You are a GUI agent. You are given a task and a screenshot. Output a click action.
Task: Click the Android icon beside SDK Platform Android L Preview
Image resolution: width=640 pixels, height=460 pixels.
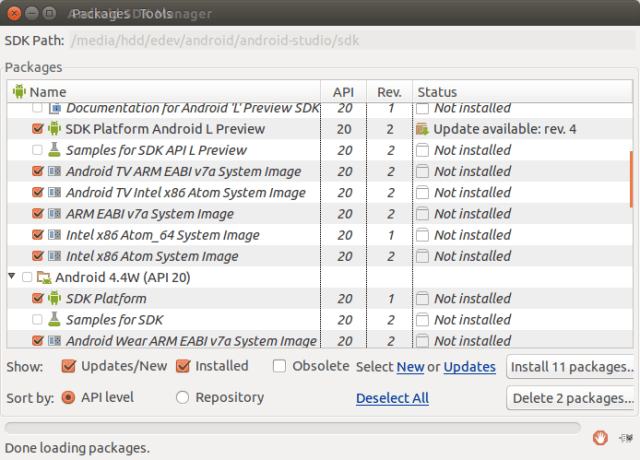54,129
